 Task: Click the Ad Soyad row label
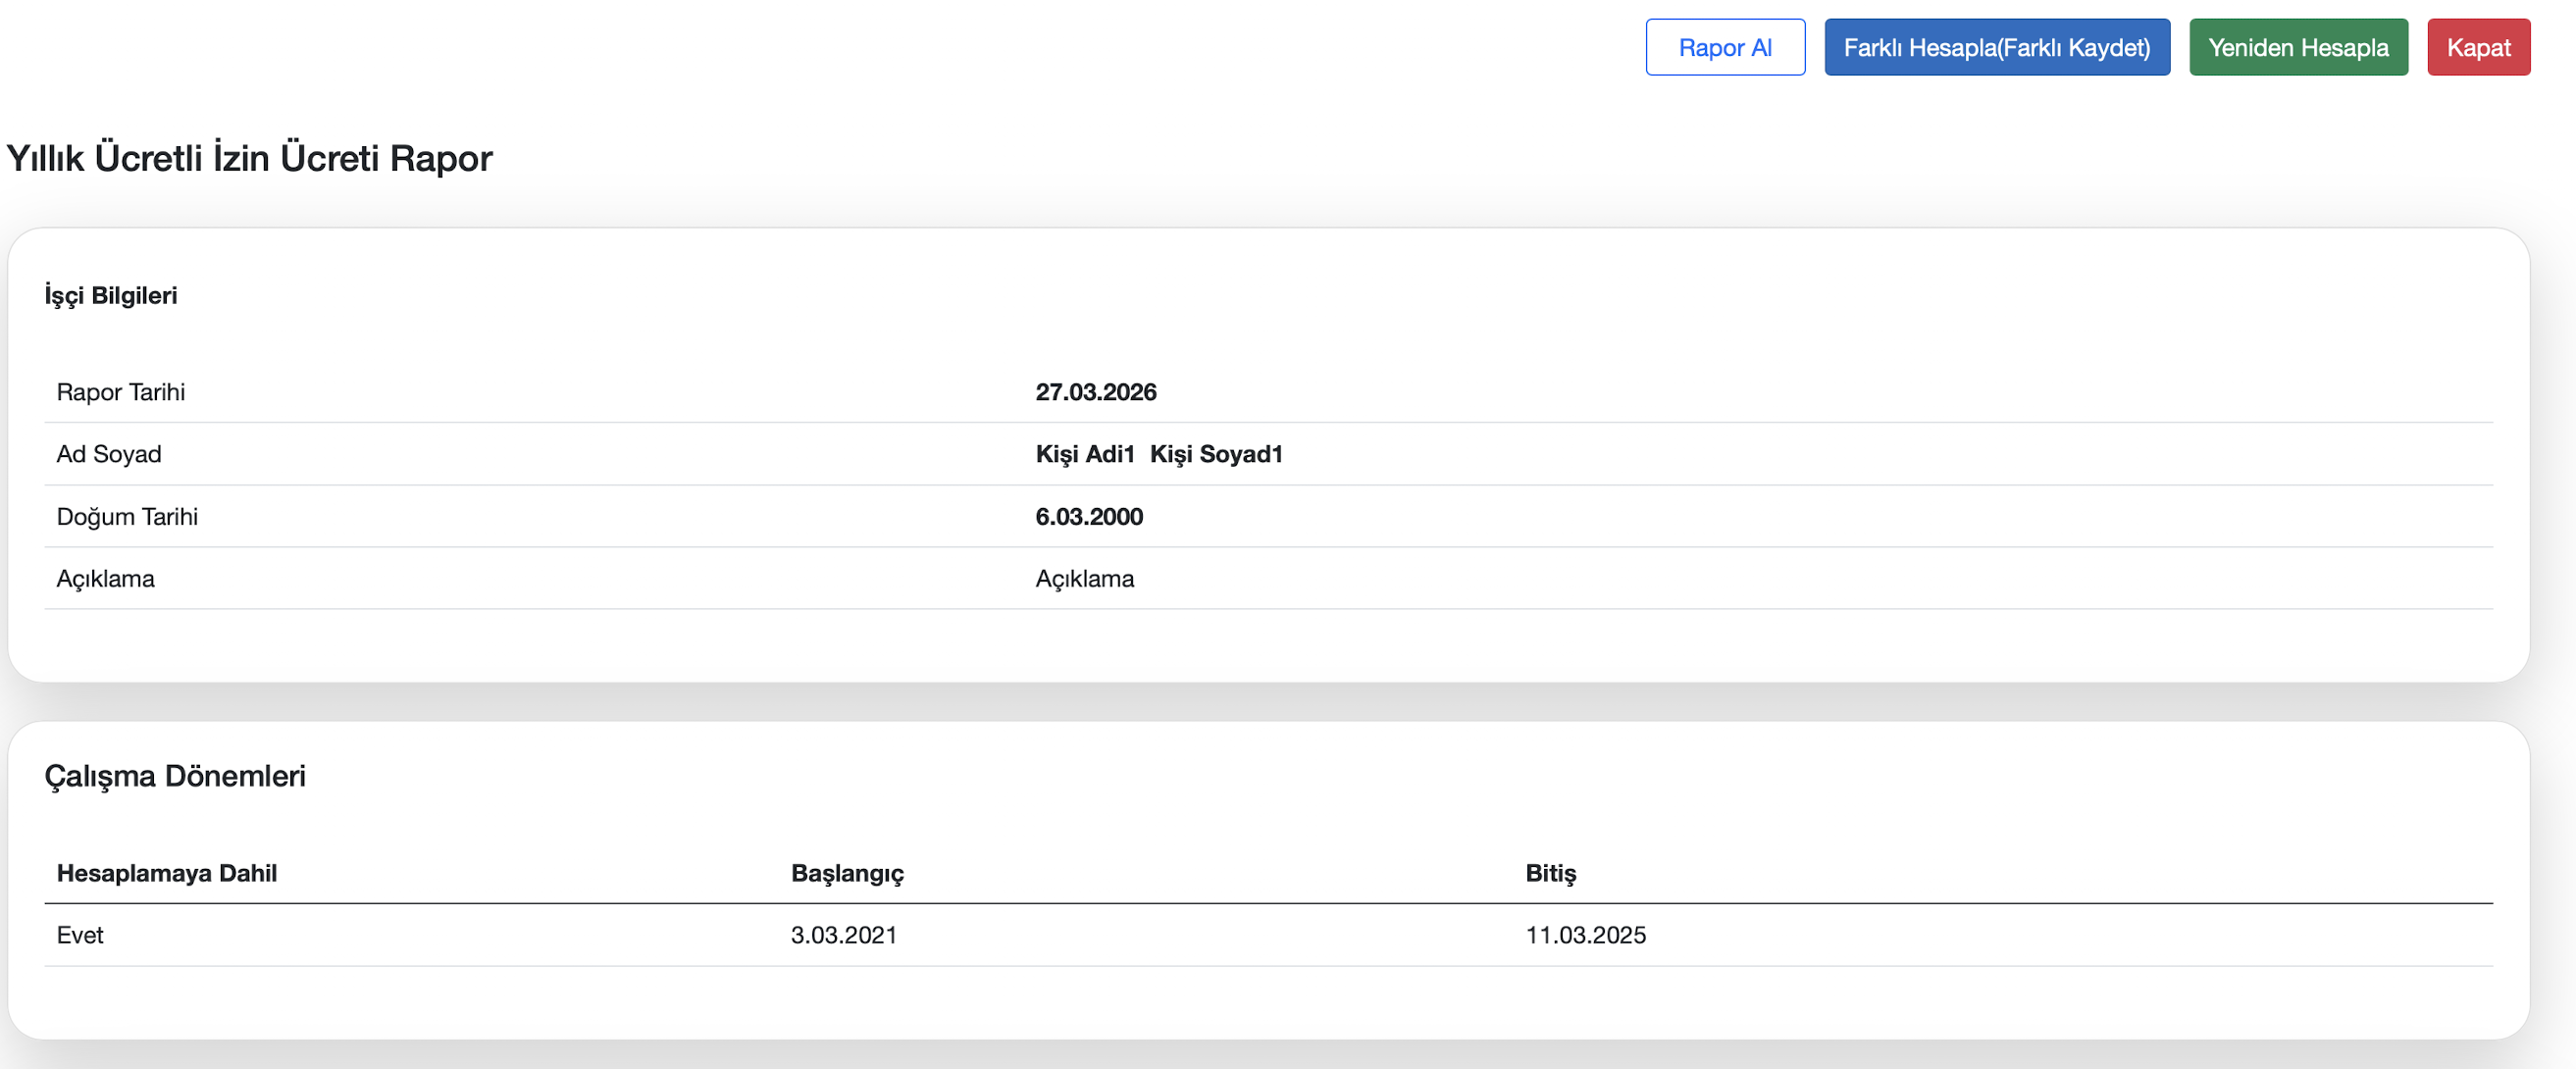tap(108, 454)
